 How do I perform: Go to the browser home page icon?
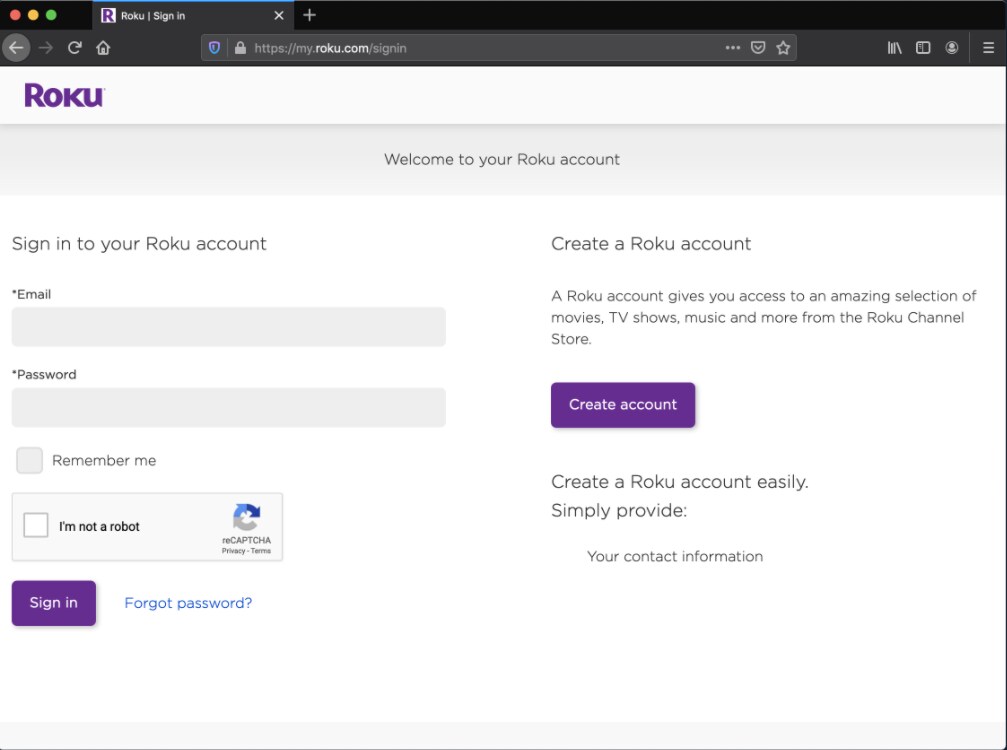(x=103, y=48)
